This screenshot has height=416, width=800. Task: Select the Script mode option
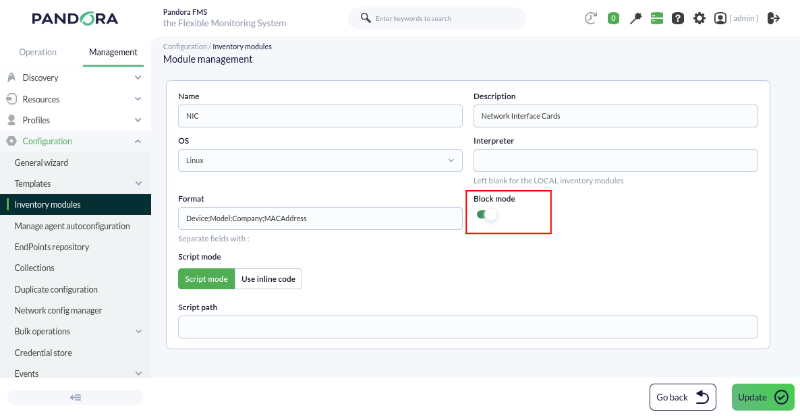coord(206,279)
